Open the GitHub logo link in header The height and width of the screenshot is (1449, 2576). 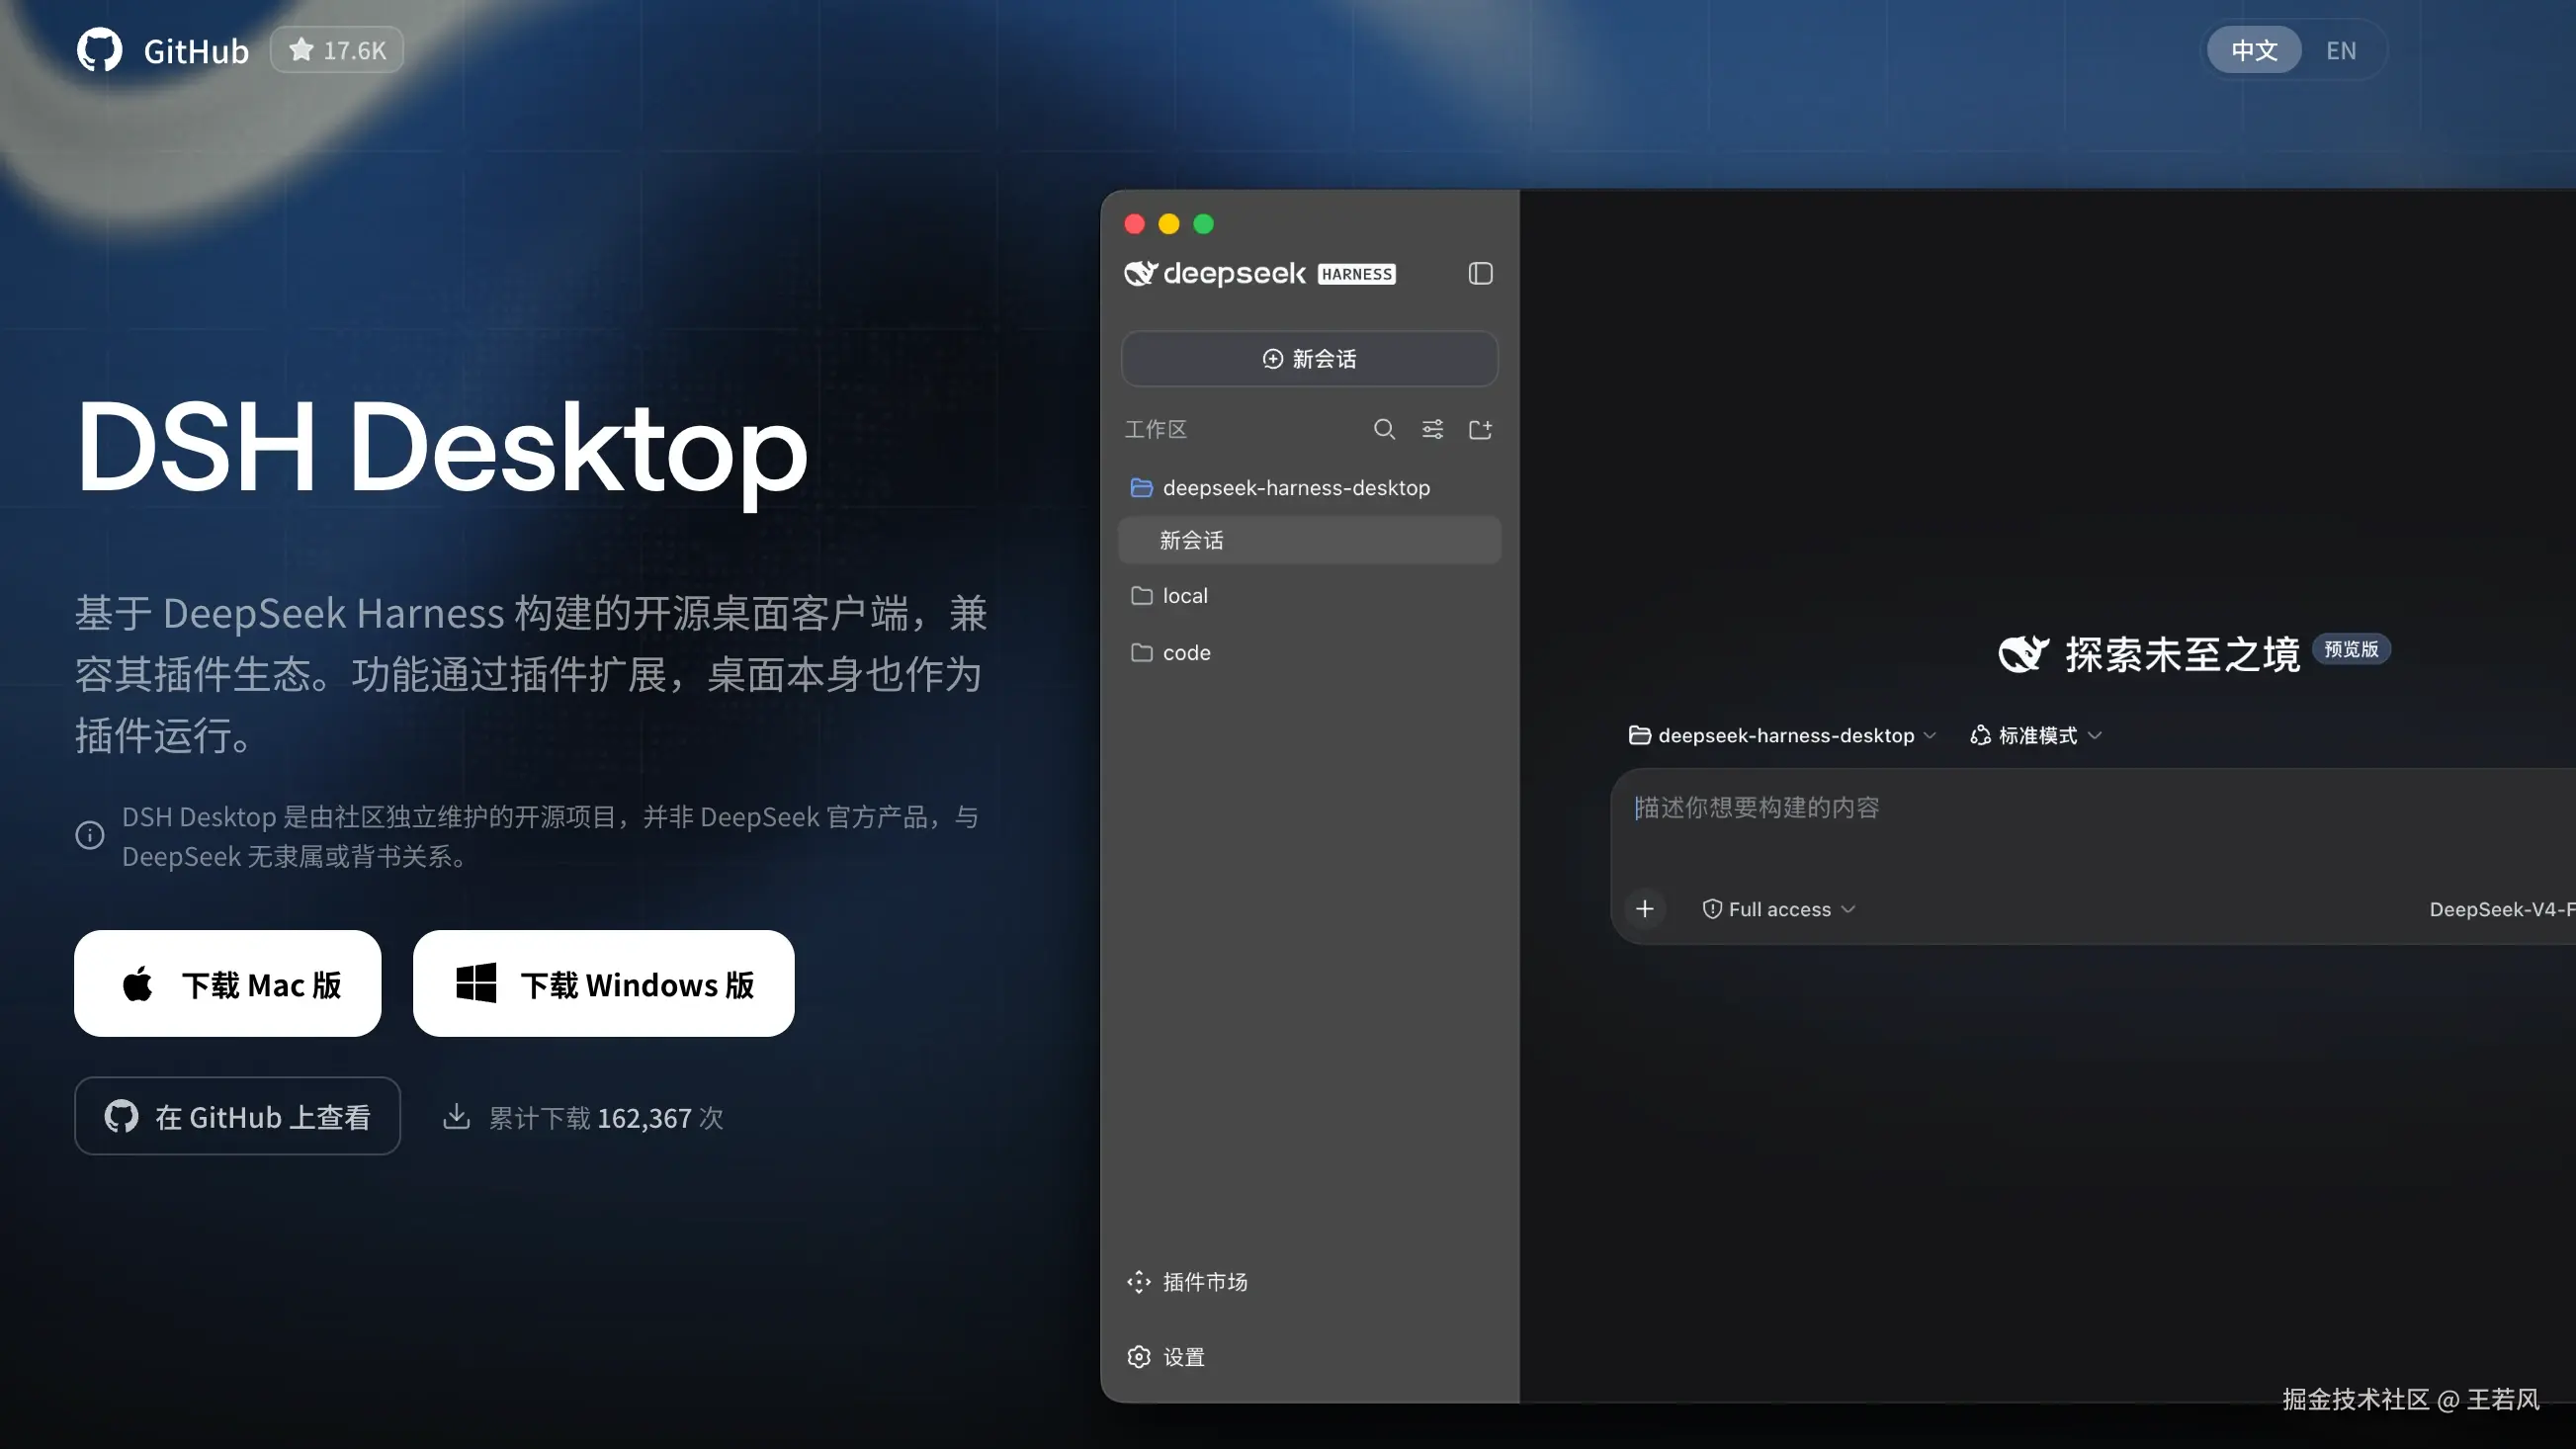point(99,50)
